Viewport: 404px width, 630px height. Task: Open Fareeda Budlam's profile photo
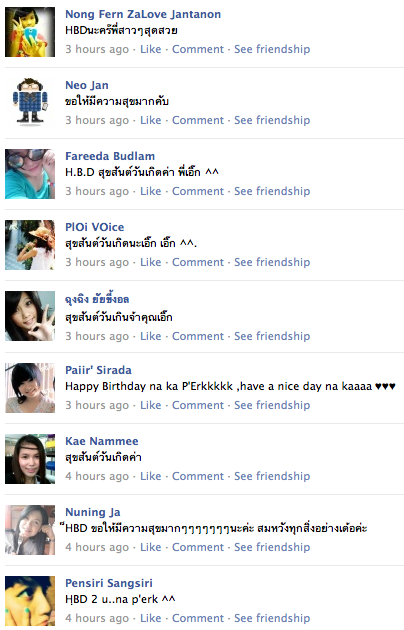(x=30, y=174)
